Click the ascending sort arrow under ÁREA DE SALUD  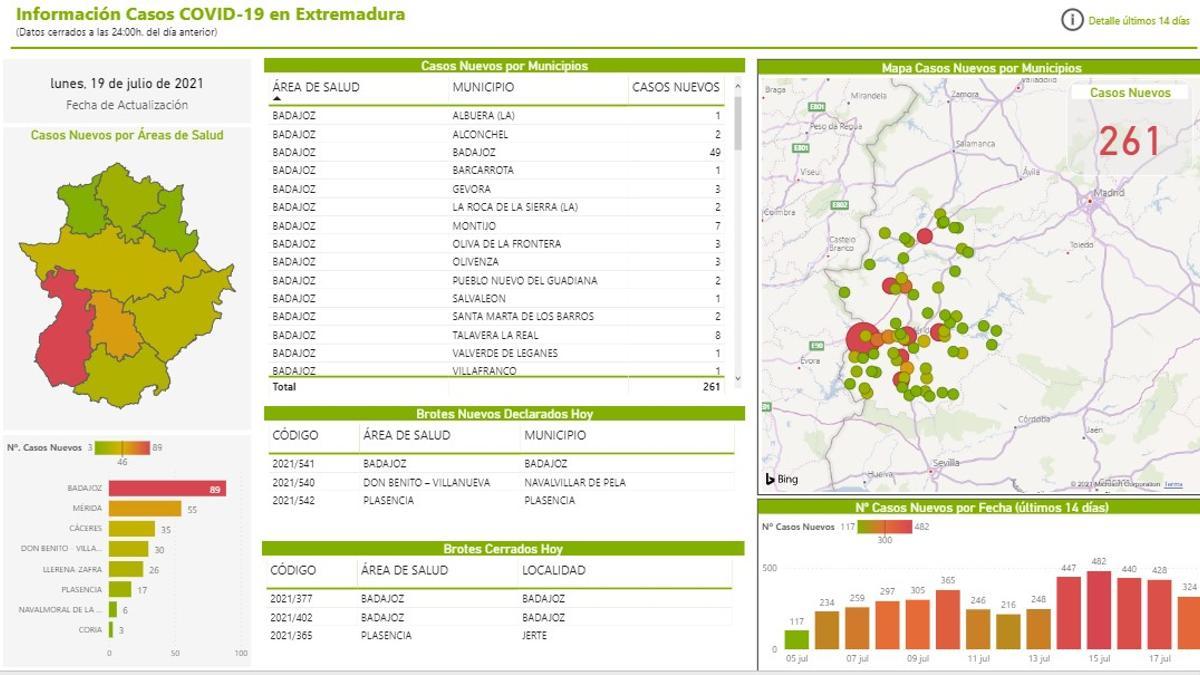[x=277, y=100]
